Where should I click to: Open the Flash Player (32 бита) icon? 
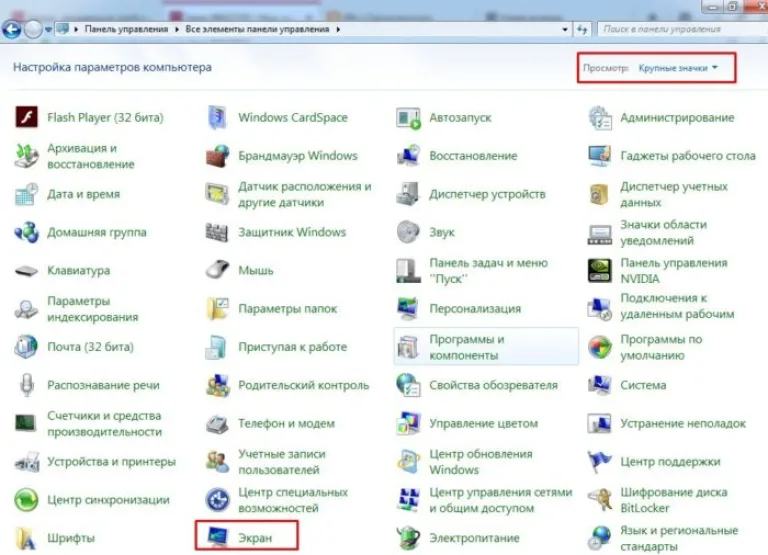(26, 118)
